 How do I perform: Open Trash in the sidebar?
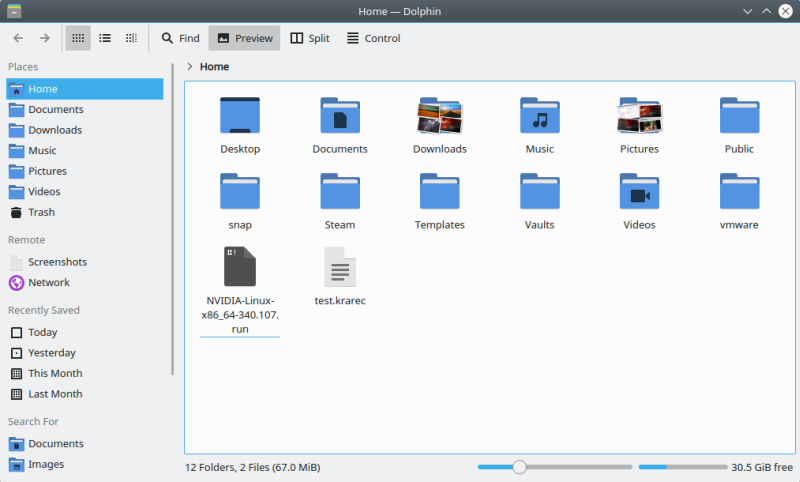[x=85, y=212]
